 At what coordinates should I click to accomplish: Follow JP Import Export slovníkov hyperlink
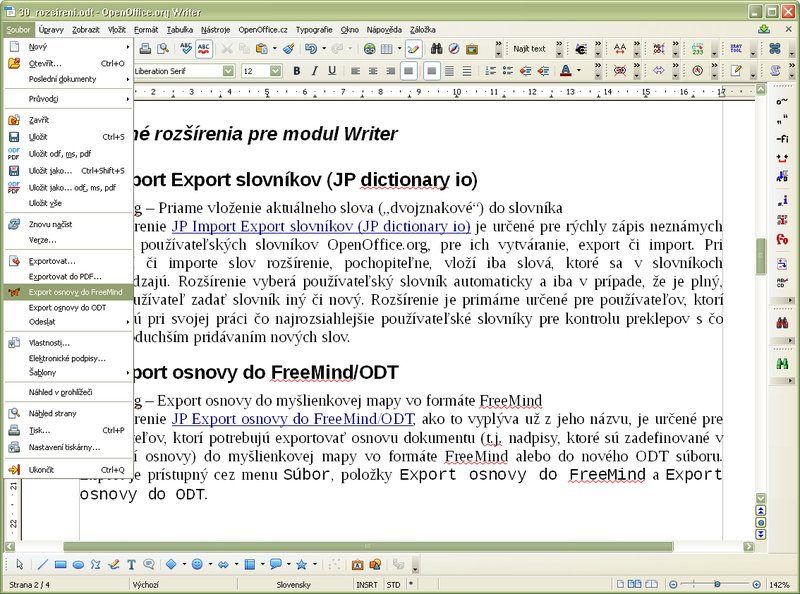tap(321, 226)
